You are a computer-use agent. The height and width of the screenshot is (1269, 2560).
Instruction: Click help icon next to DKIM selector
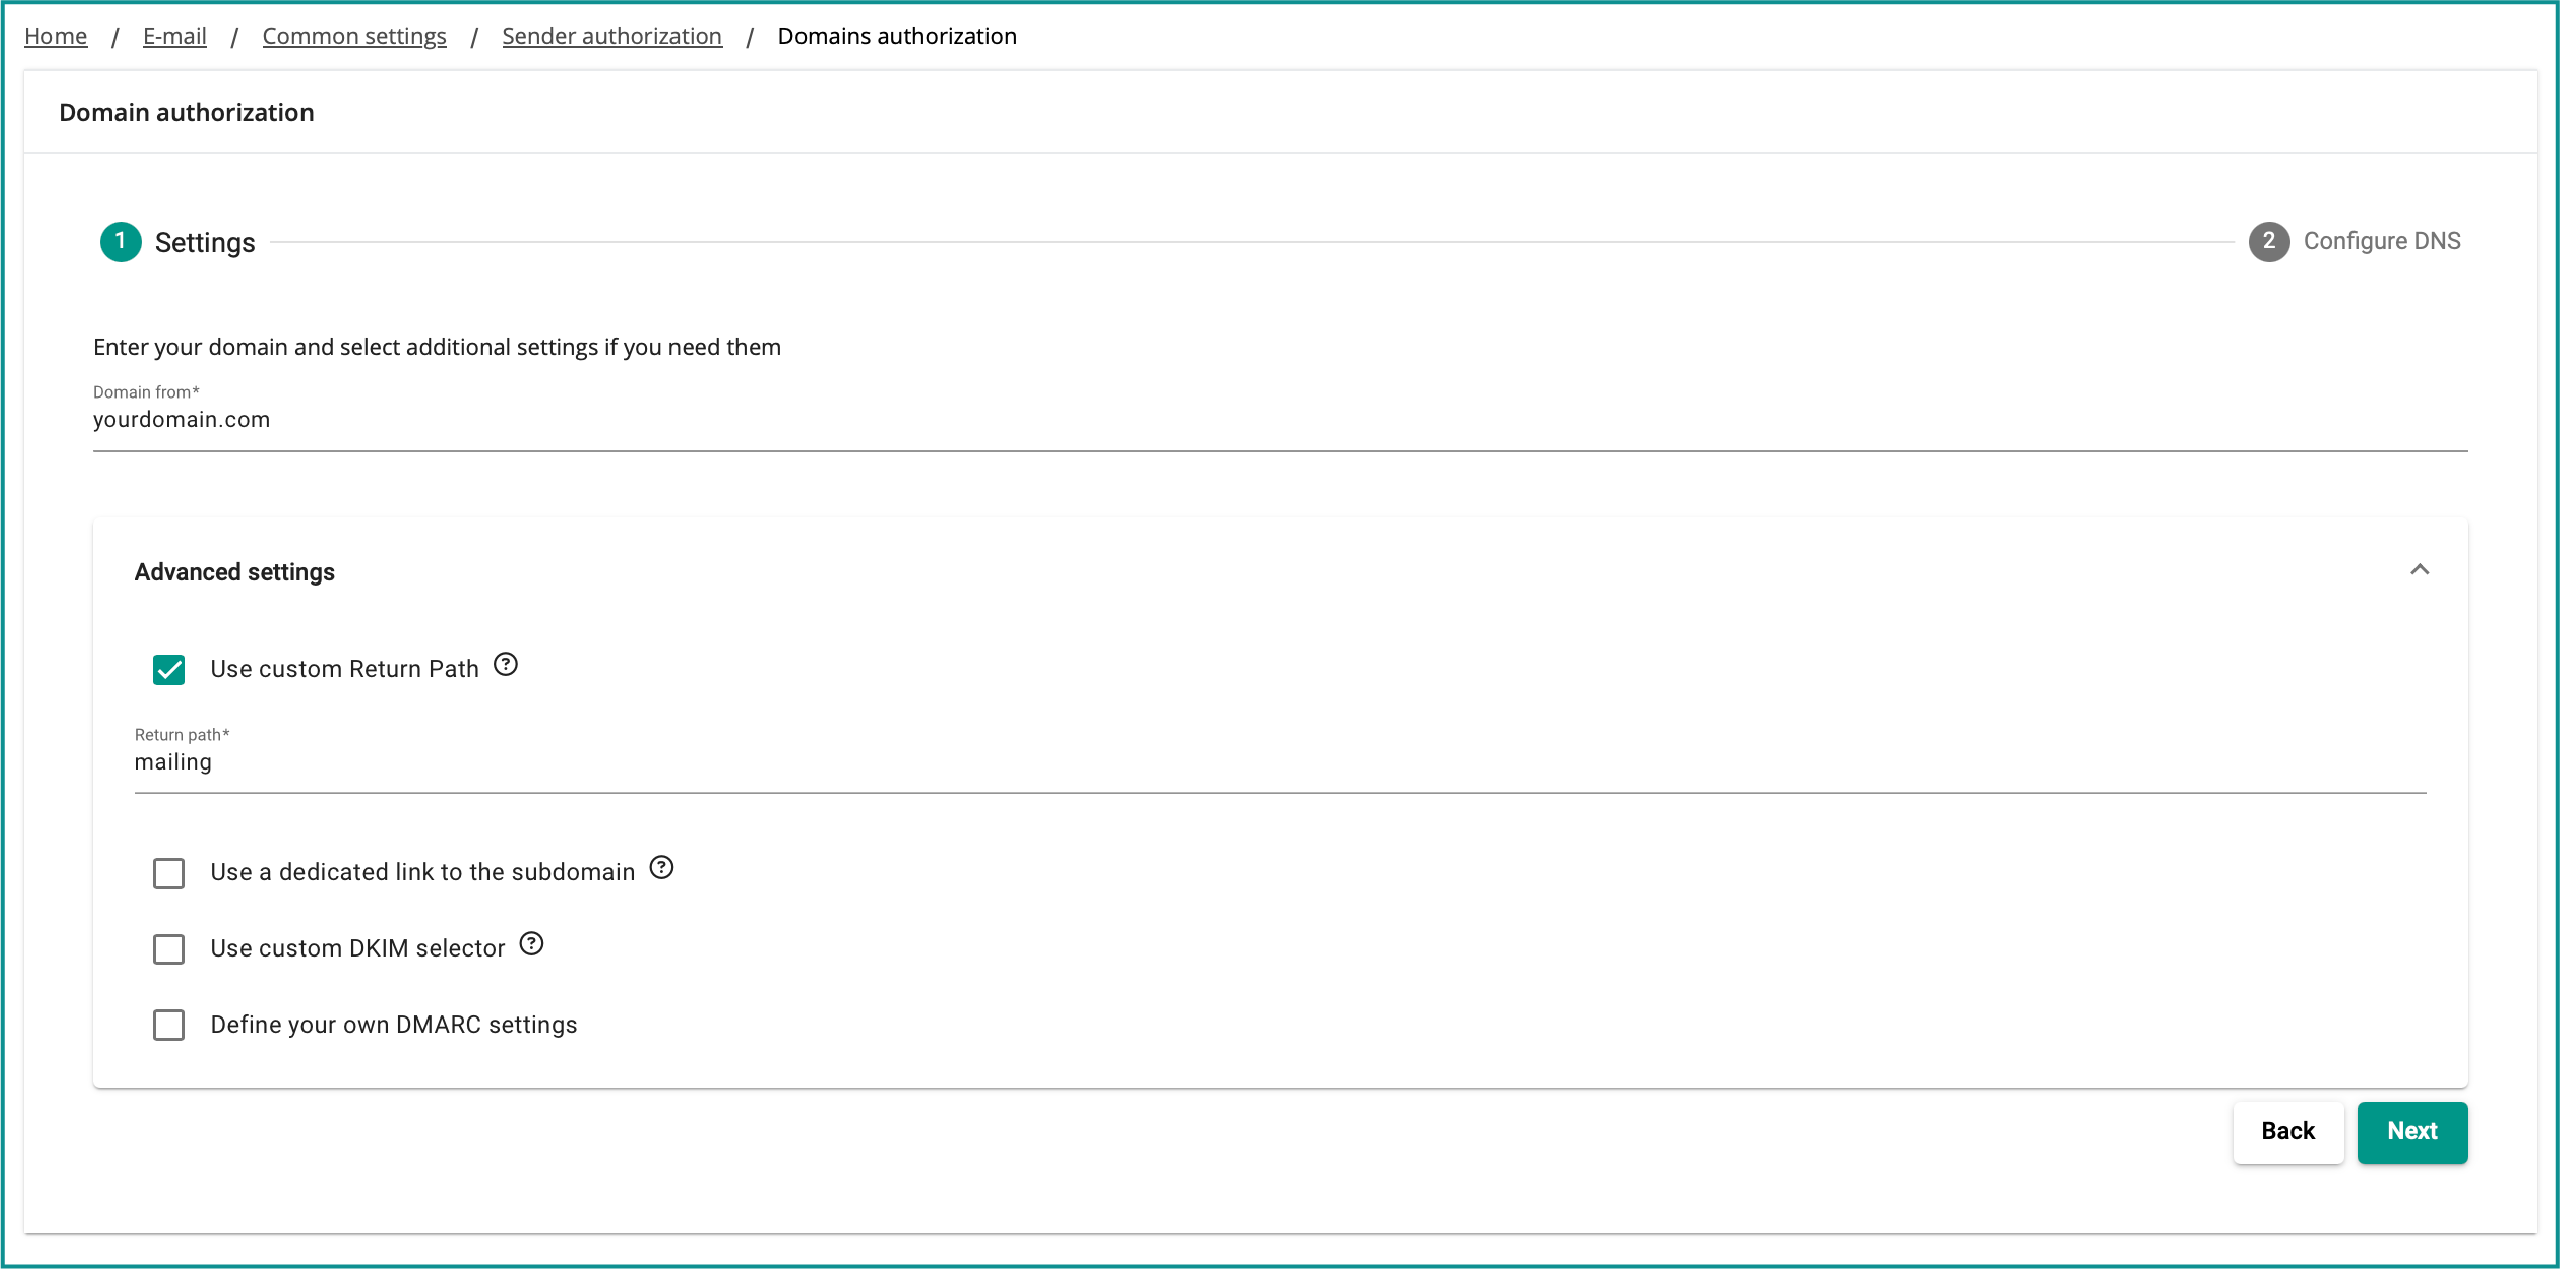click(x=531, y=944)
